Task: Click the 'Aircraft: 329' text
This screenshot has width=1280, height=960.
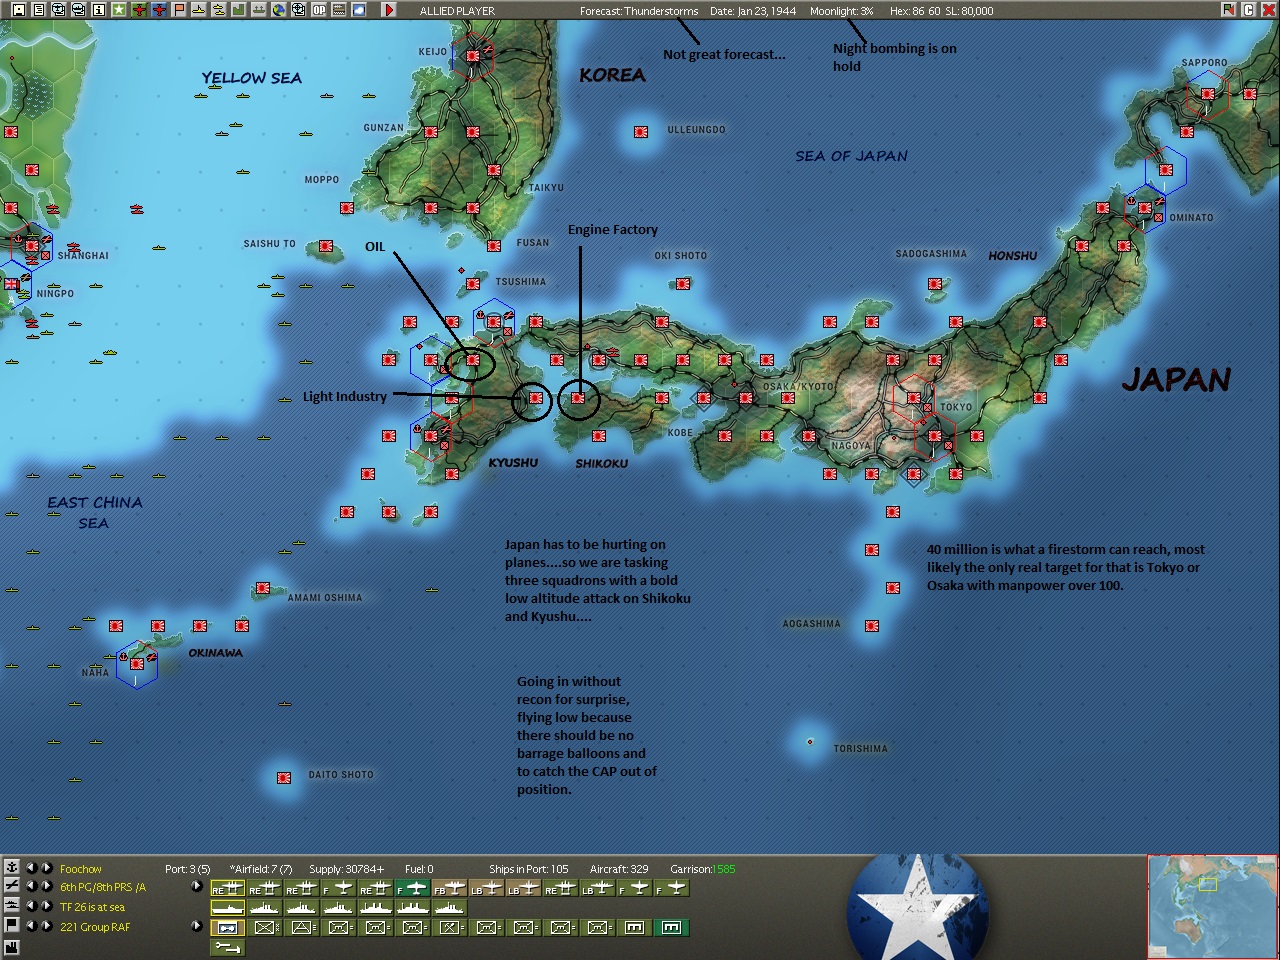Action: click(619, 869)
